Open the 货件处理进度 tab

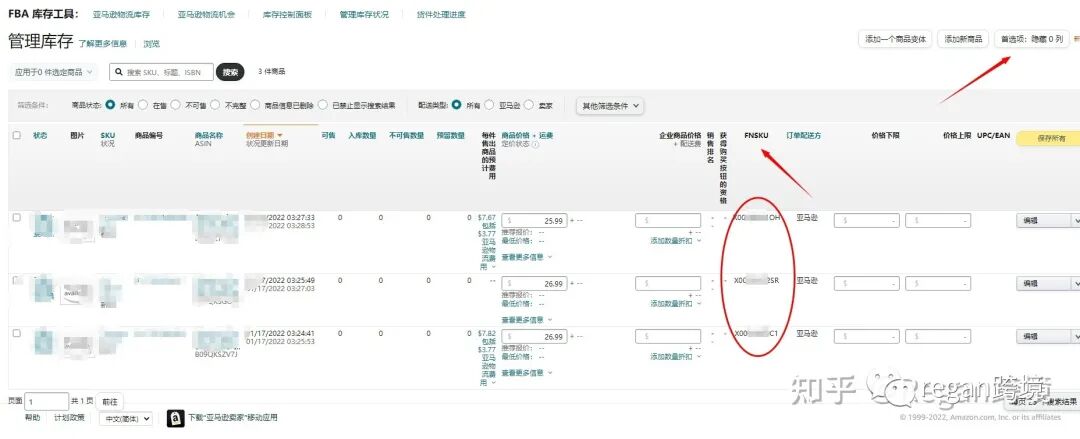coord(441,14)
